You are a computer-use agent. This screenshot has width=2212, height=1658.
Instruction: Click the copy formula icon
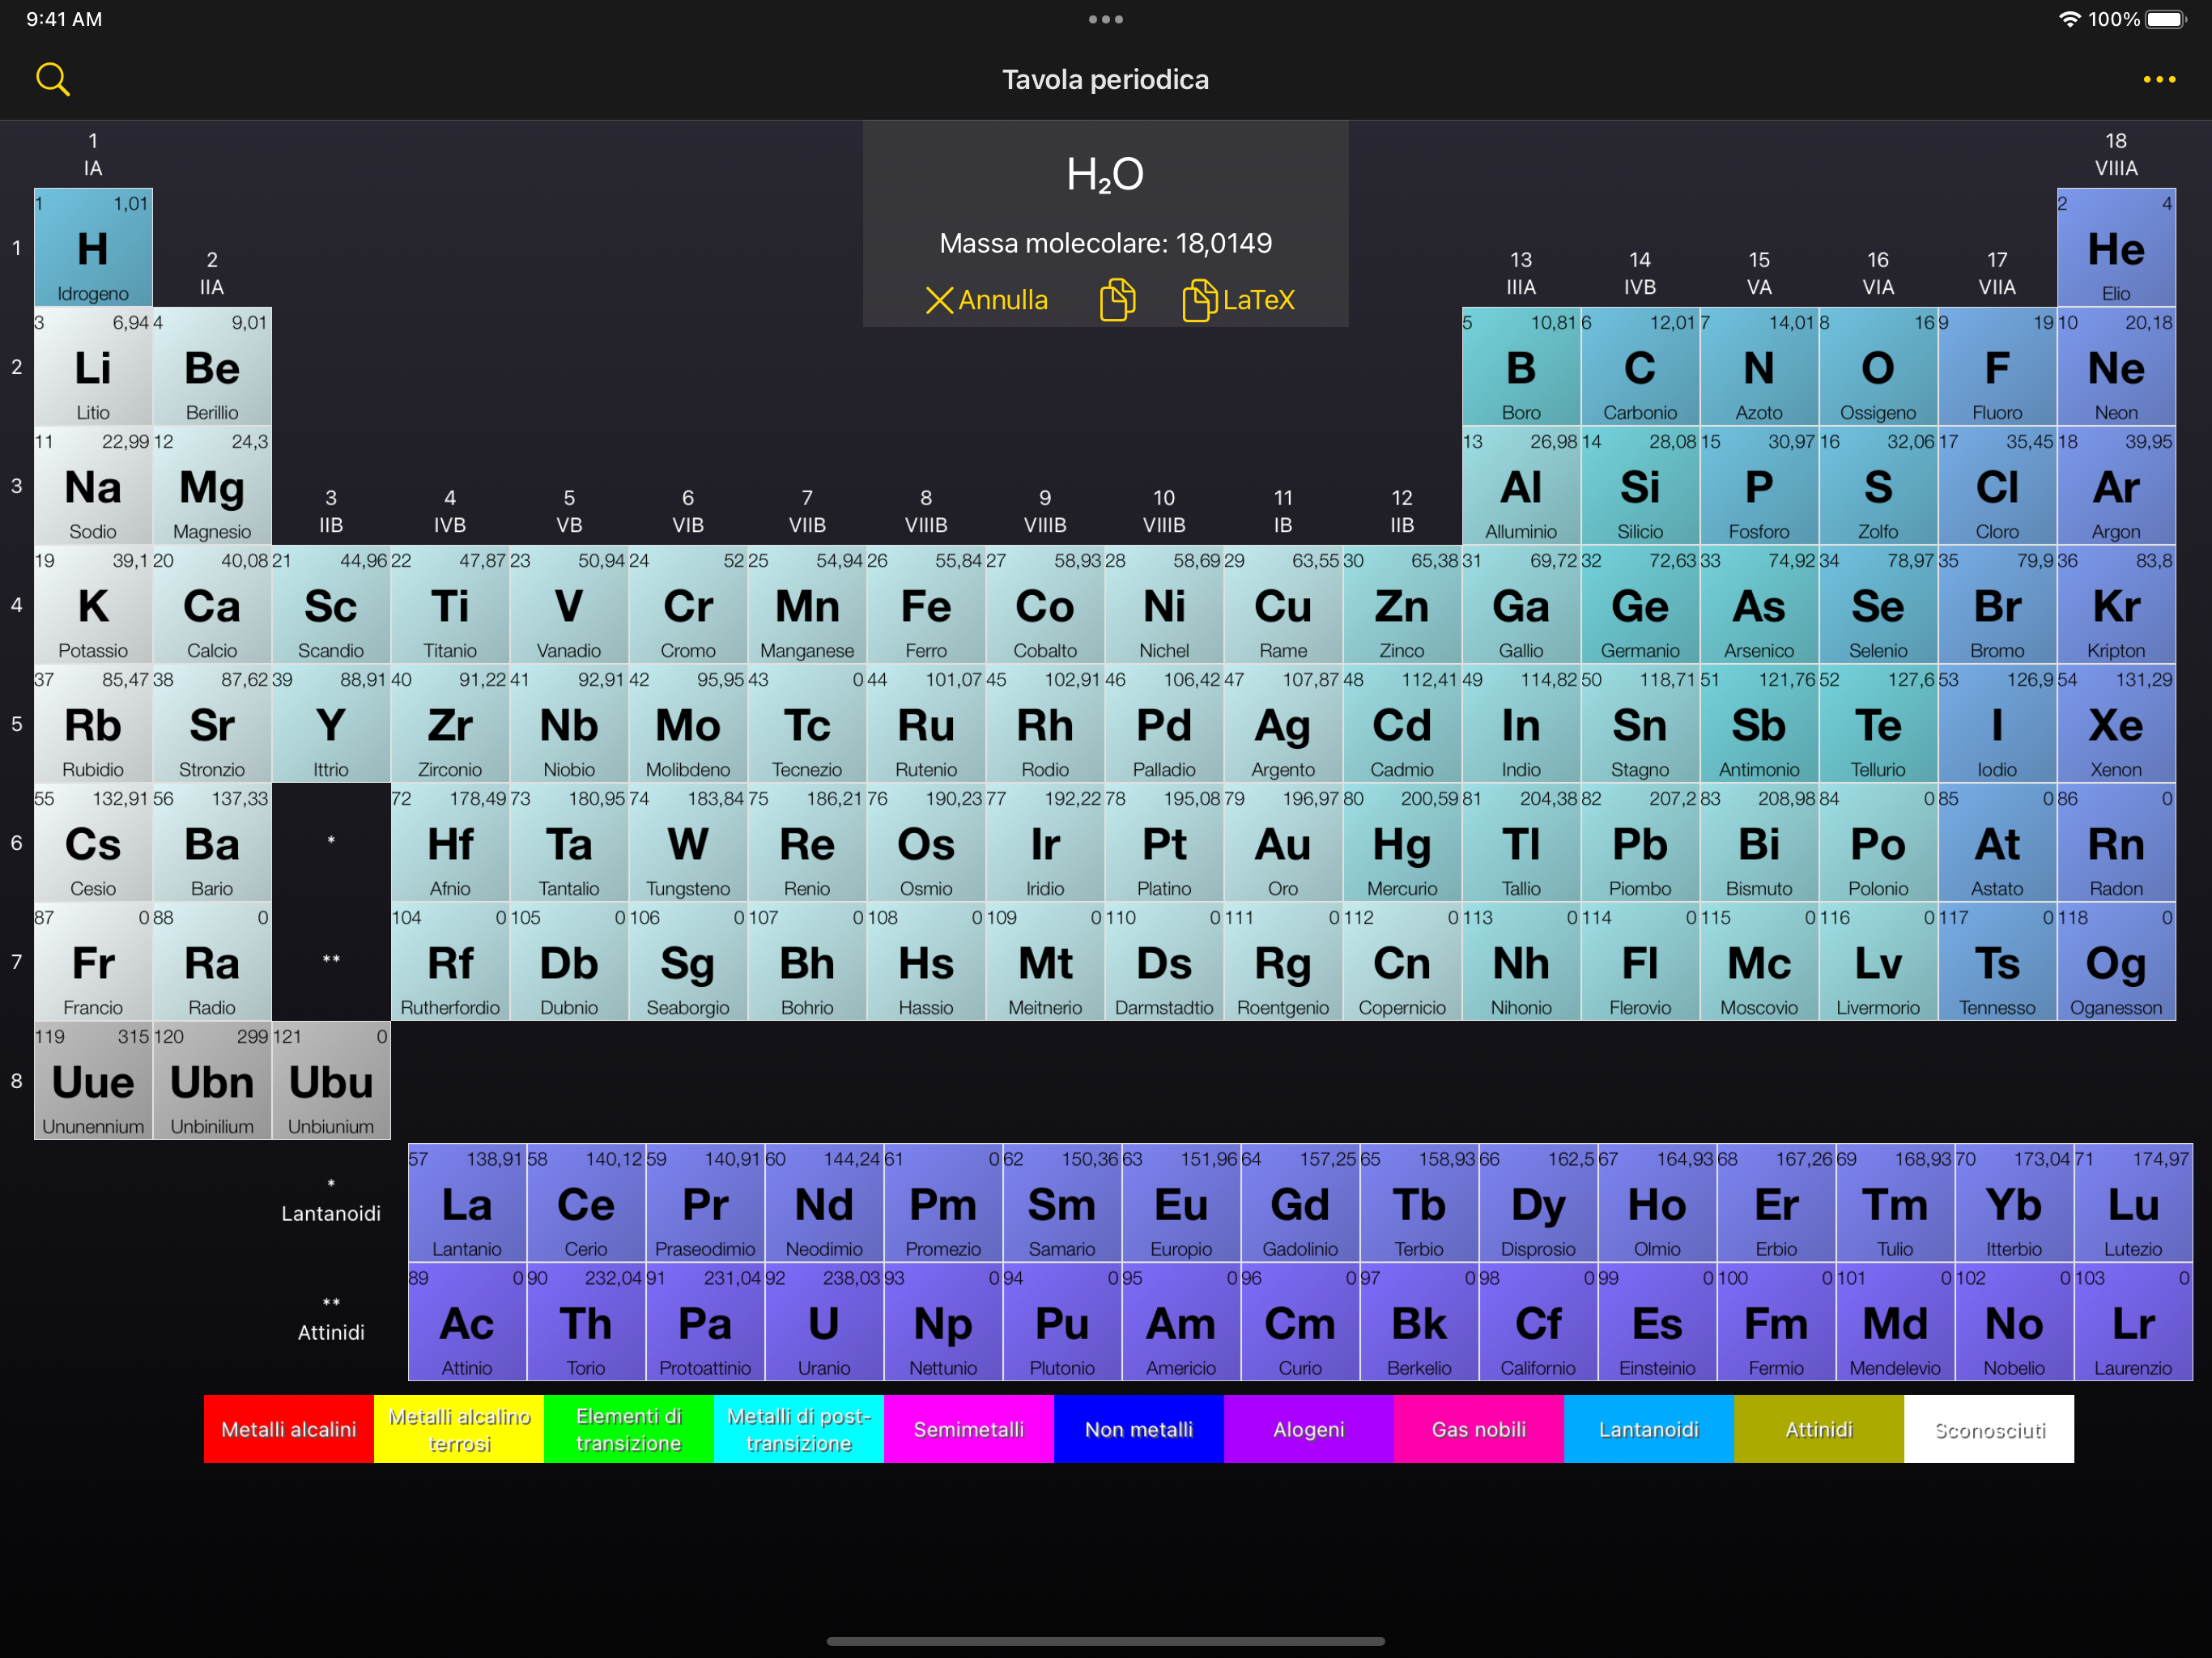tap(1117, 300)
